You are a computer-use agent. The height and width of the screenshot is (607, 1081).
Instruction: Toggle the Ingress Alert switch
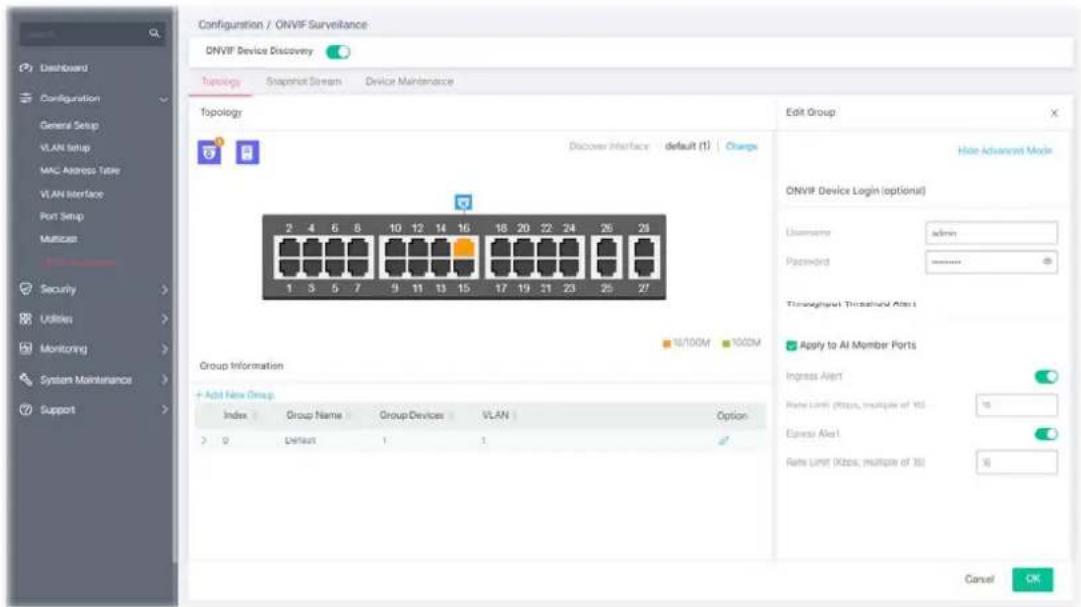coord(1046,377)
